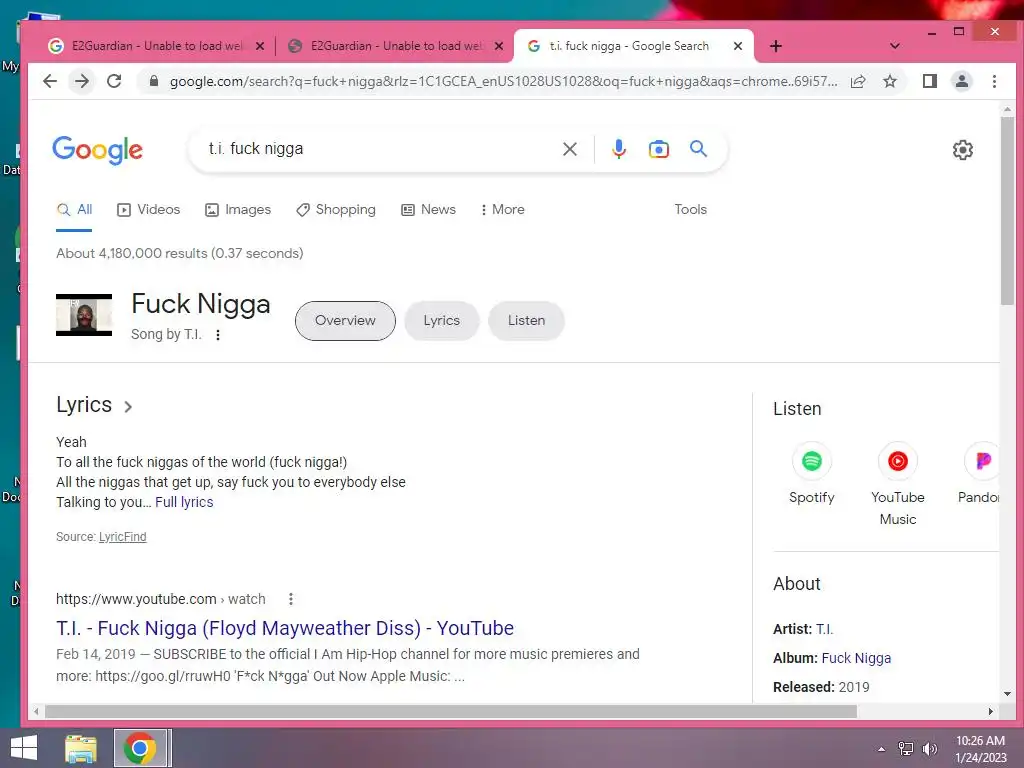Open the volume control in tray

pyautogui.click(x=929, y=748)
